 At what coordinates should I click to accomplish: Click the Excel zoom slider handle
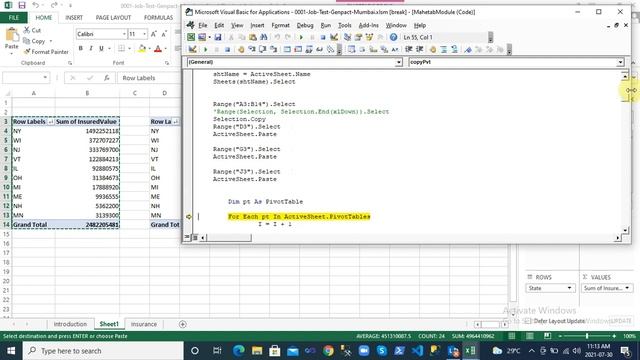(x=587, y=336)
